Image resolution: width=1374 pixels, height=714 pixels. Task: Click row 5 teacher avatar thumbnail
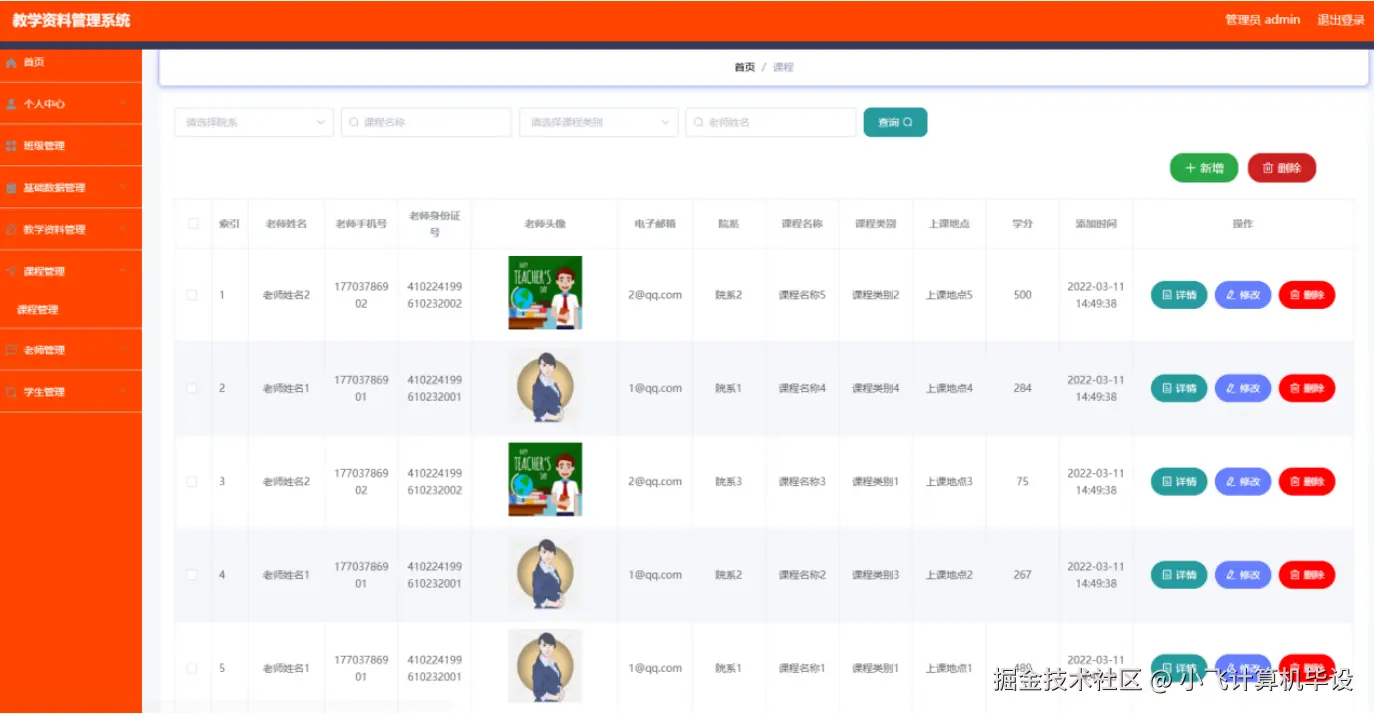(545, 666)
